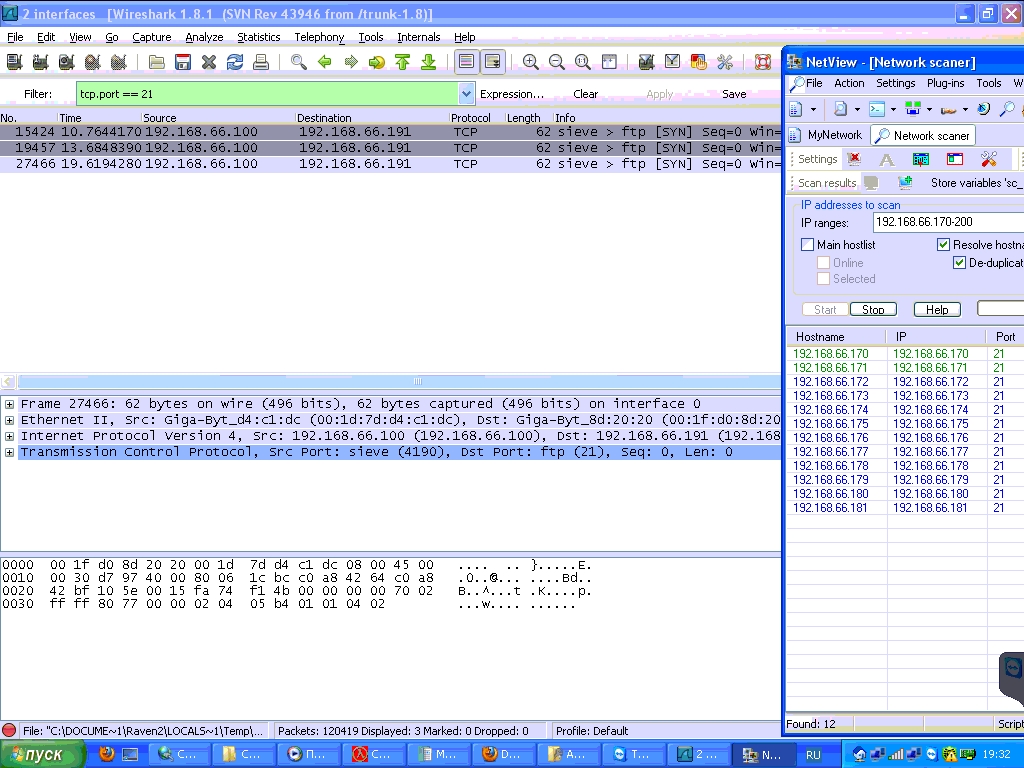Image resolution: width=1024 pixels, height=768 pixels.
Task: Click the tcp.port == 21 filter field
Action: tap(267, 94)
